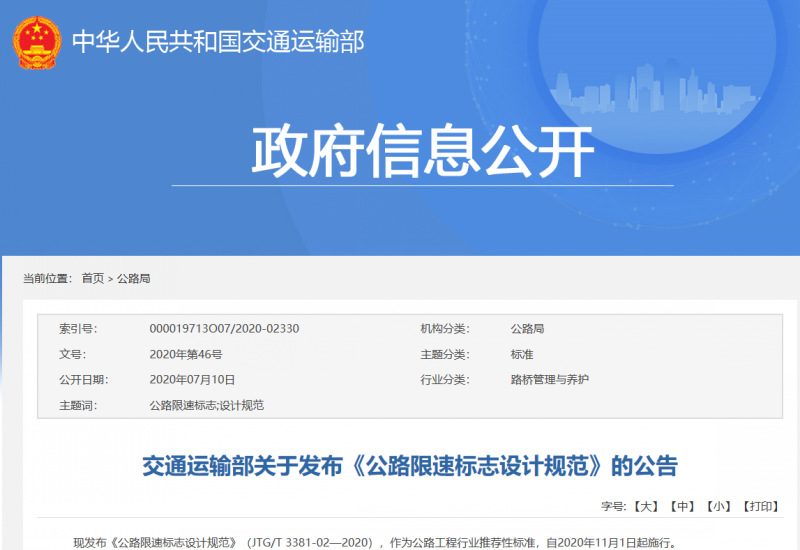Click the document number 2020年第46号

click(185, 354)
